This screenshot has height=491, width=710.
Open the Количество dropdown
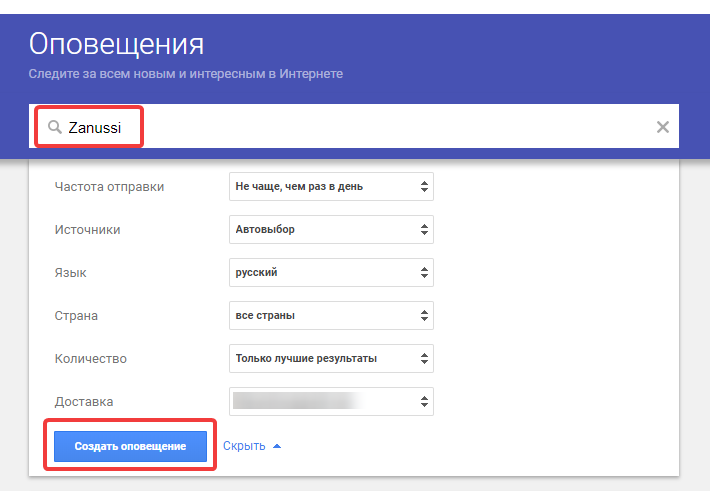tap(331, 359)
